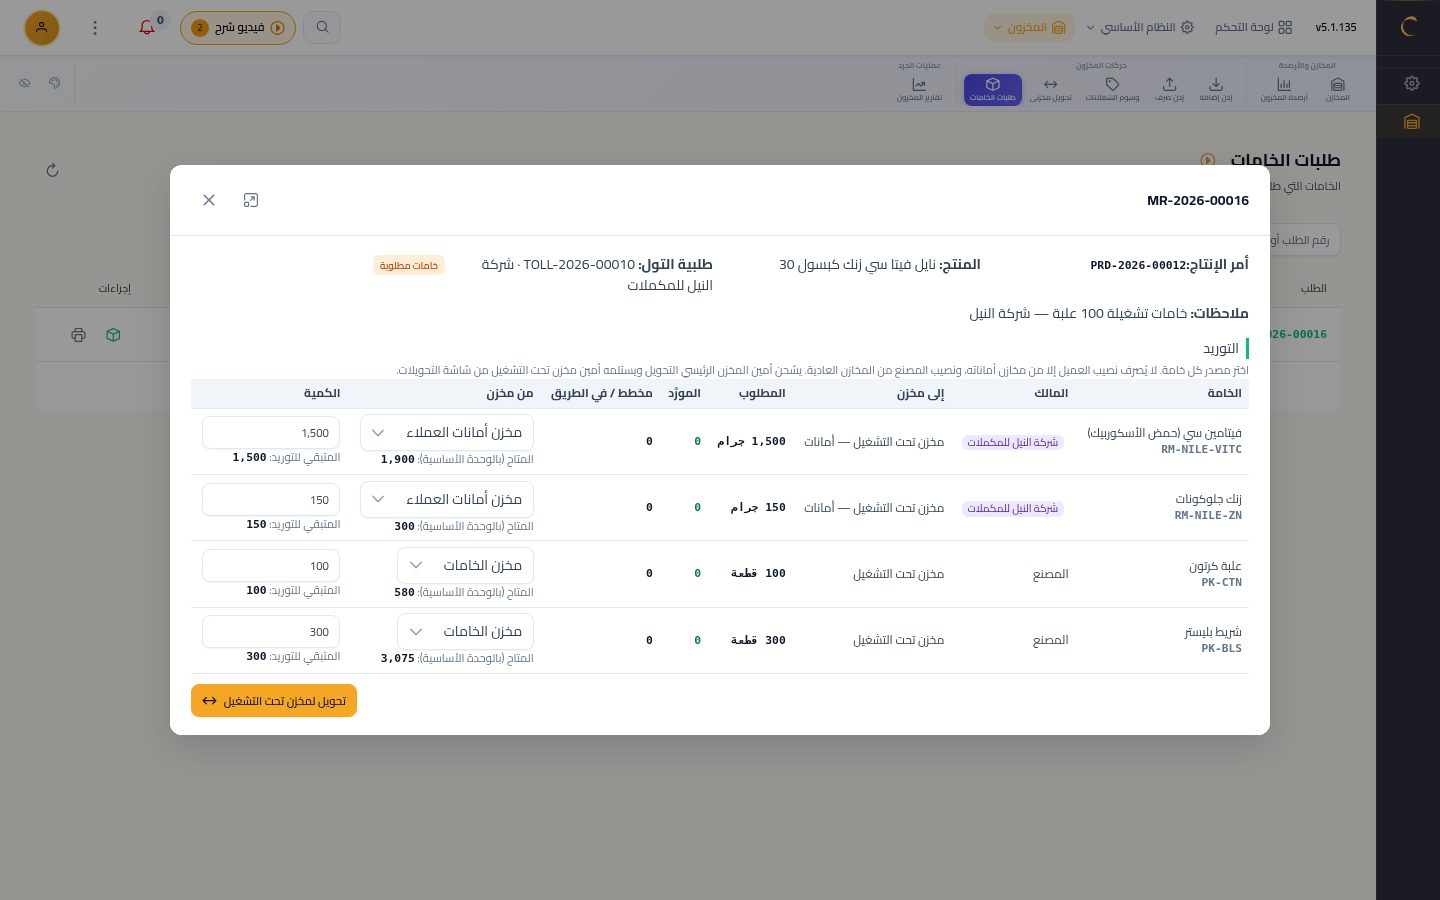The width and height of the screenshot is (1440, 900).
Task: Open the search magnifier button
Action: [x=322, y=27]
